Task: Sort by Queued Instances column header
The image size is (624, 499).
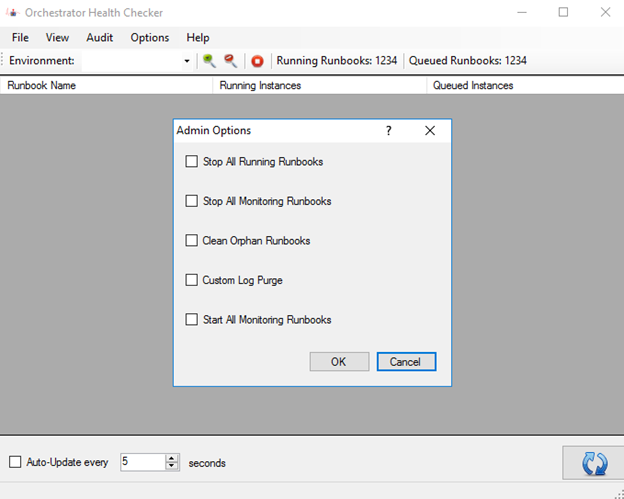Action: pyautogui.click(x=525, y=85)
